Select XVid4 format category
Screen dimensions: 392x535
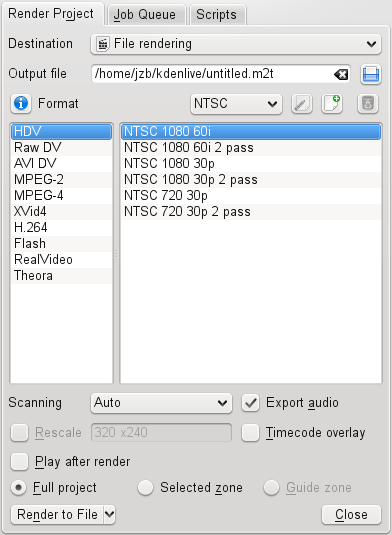tap(61, 212)
